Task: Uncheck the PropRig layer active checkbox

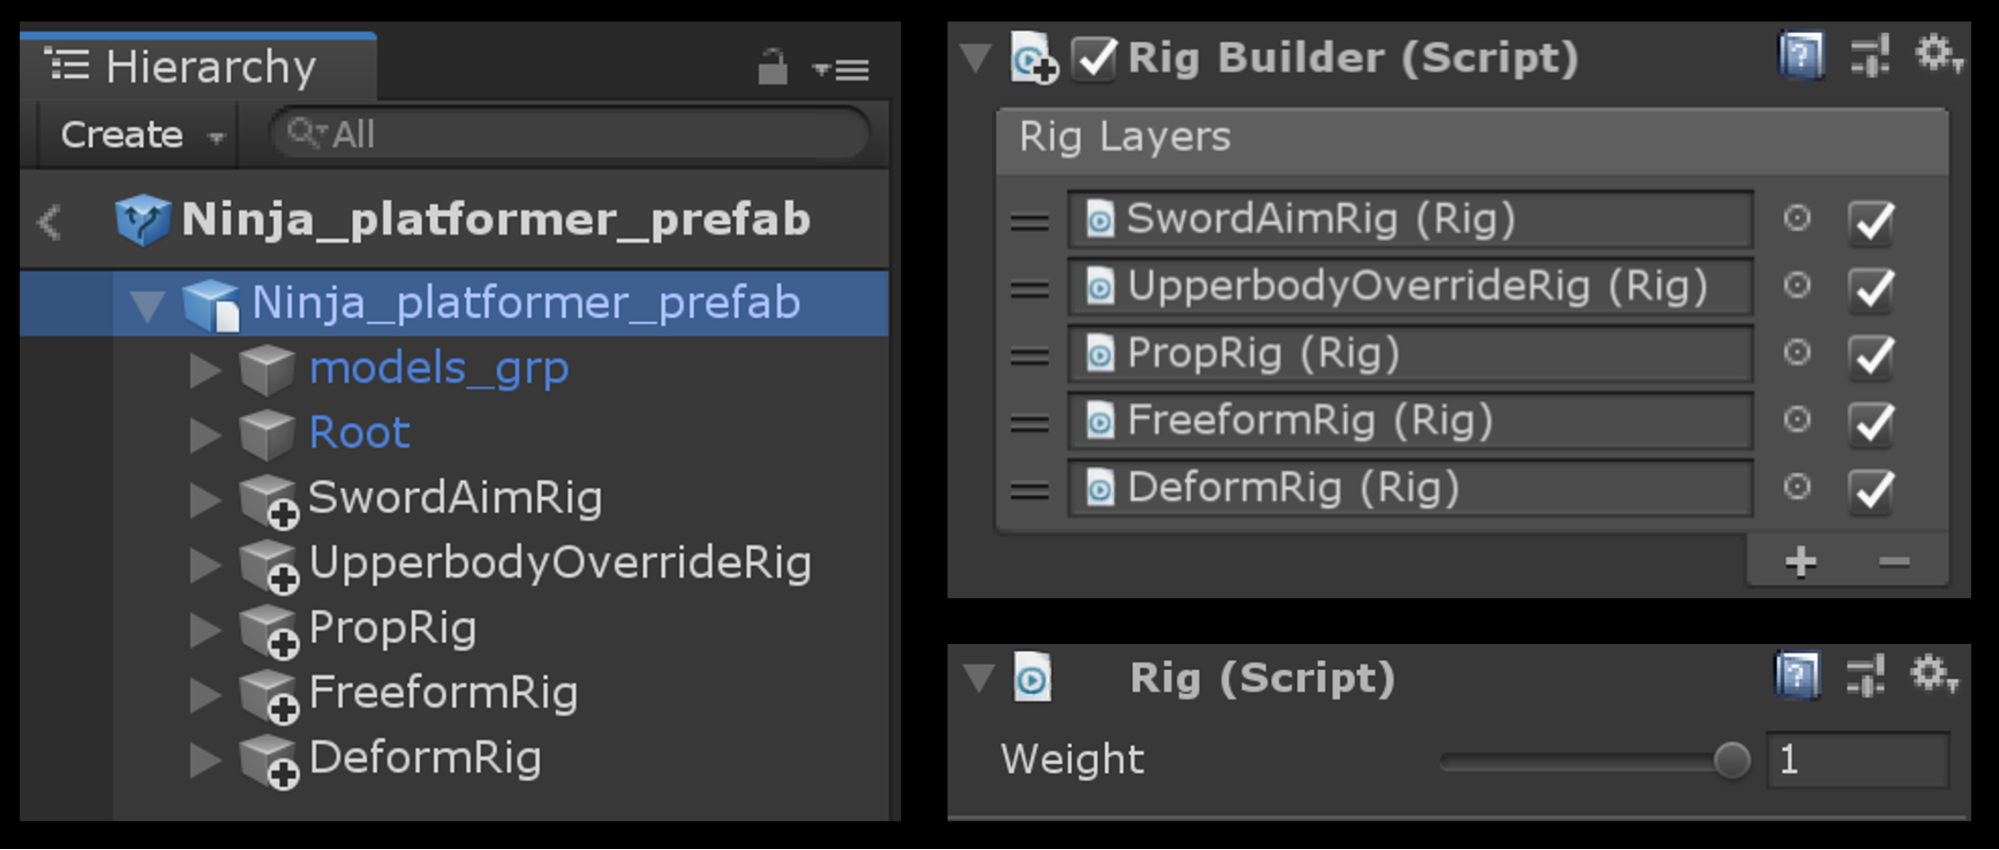Action: point(1871,355)
